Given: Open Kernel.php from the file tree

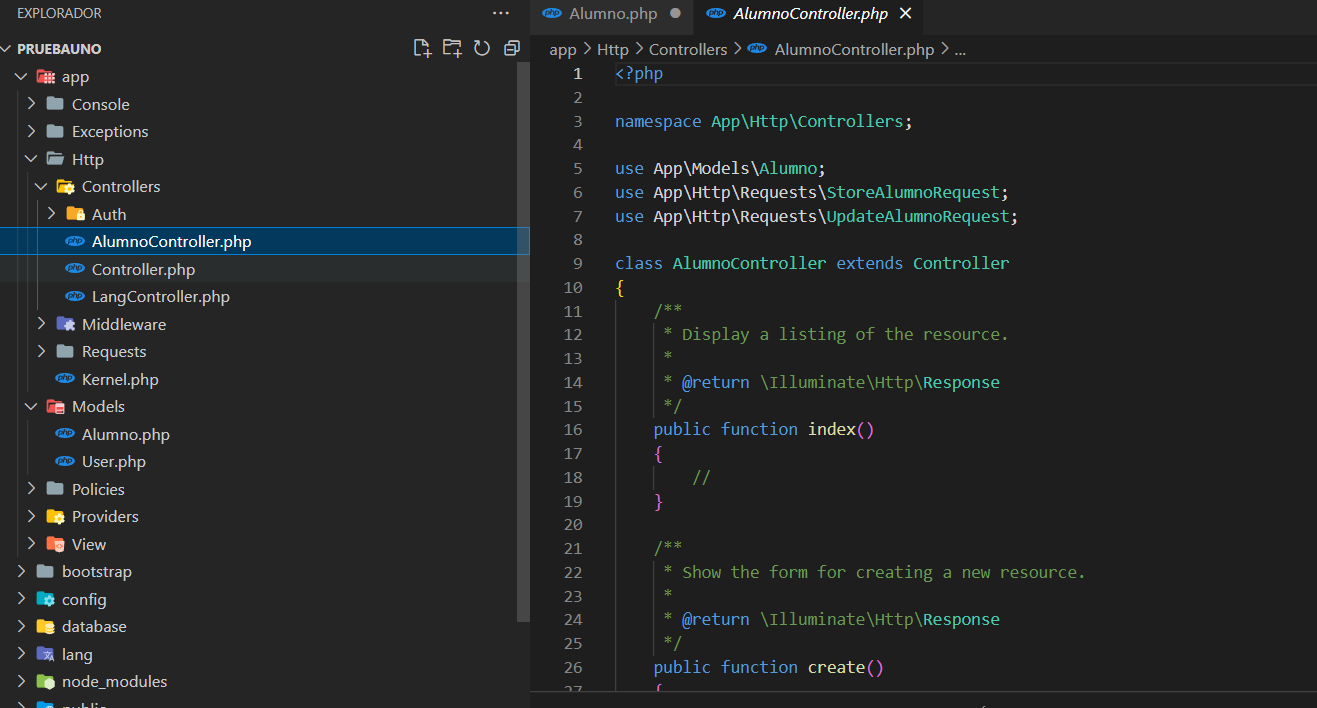Looking at the screenshot, I should 120,380.
